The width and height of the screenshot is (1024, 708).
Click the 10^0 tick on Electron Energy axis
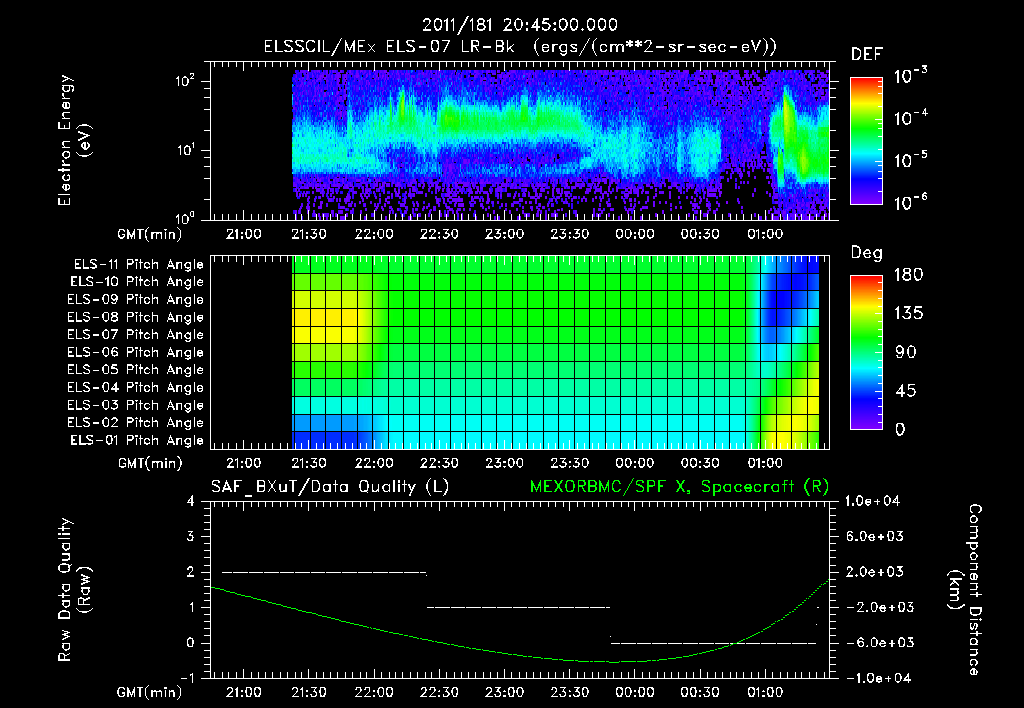185,218
